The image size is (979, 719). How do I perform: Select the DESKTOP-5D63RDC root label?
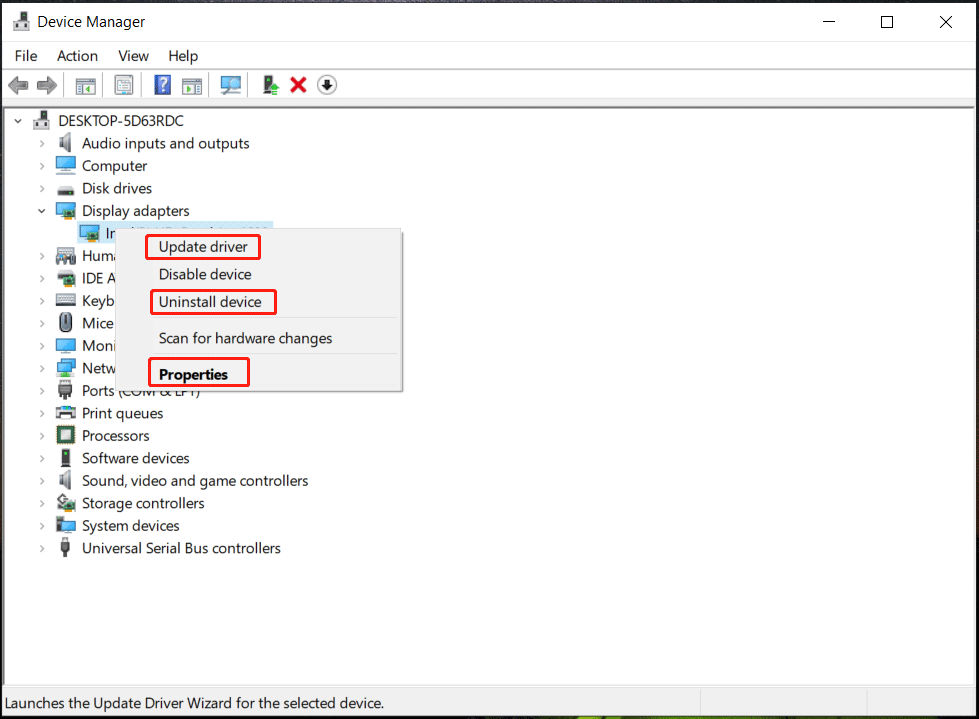tap(121, 120)
